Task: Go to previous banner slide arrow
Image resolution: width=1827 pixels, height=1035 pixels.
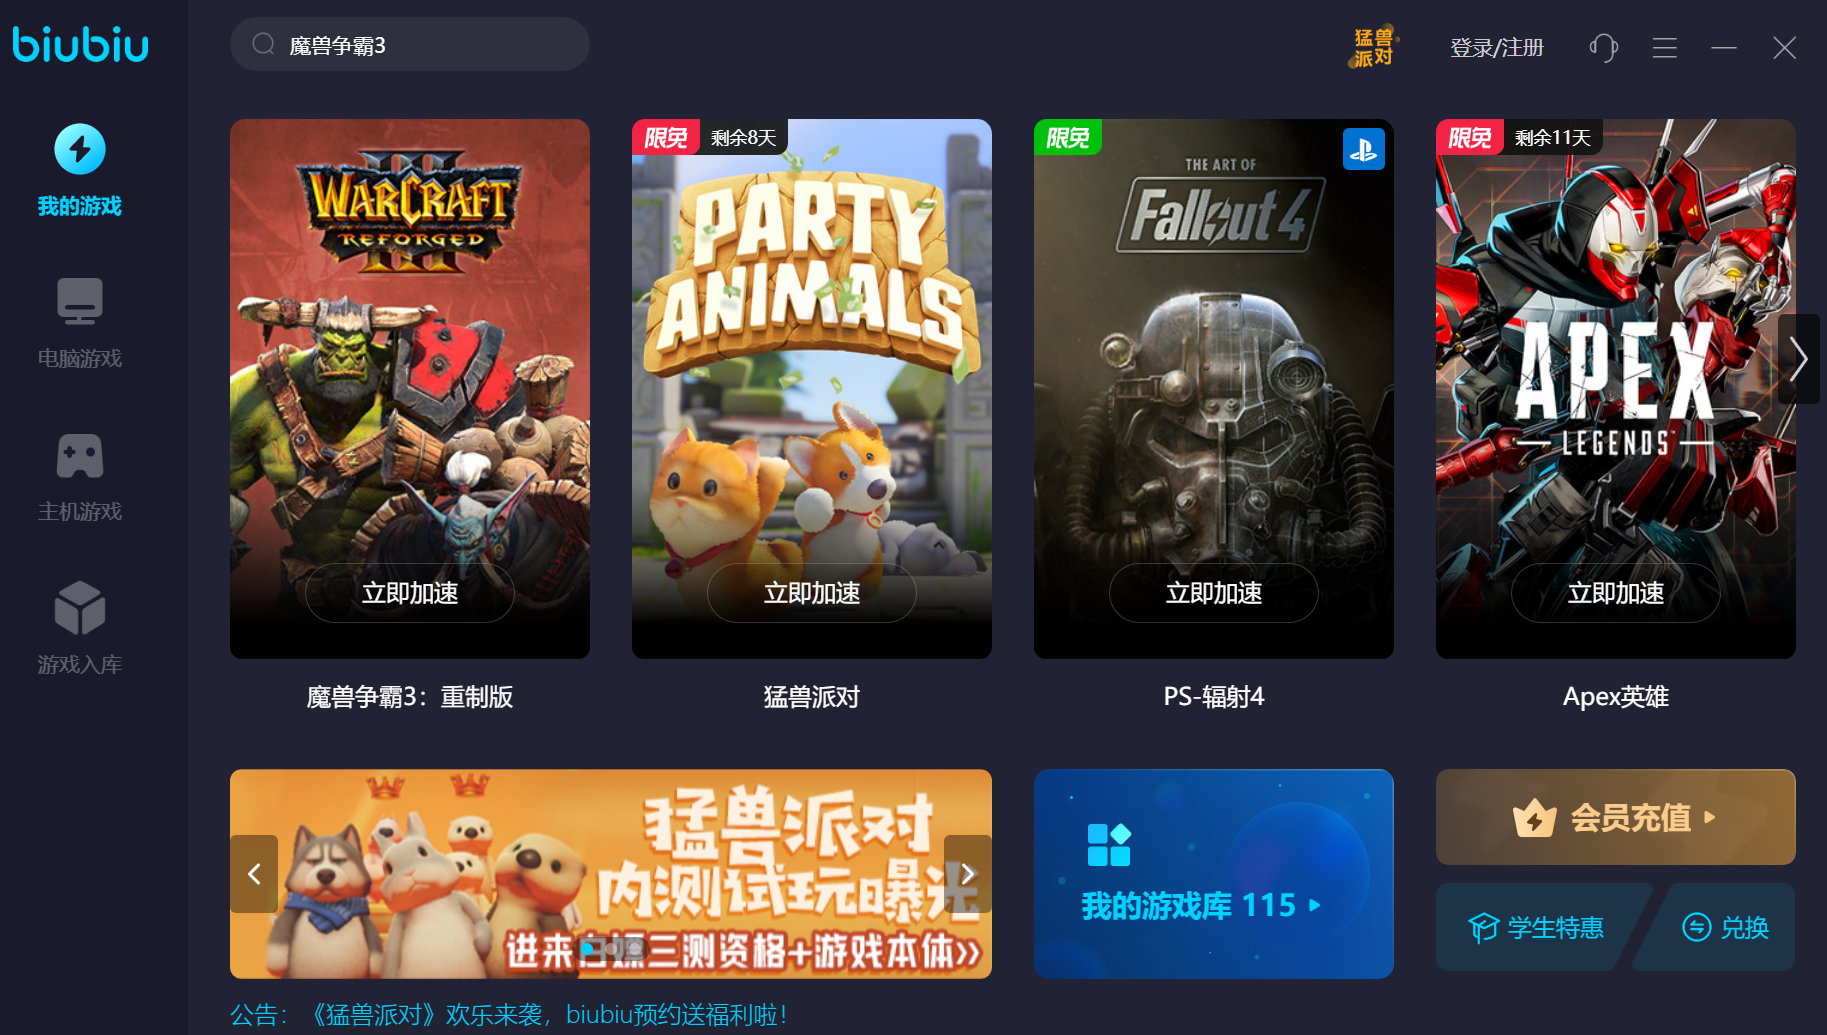Action: (254, 874)
